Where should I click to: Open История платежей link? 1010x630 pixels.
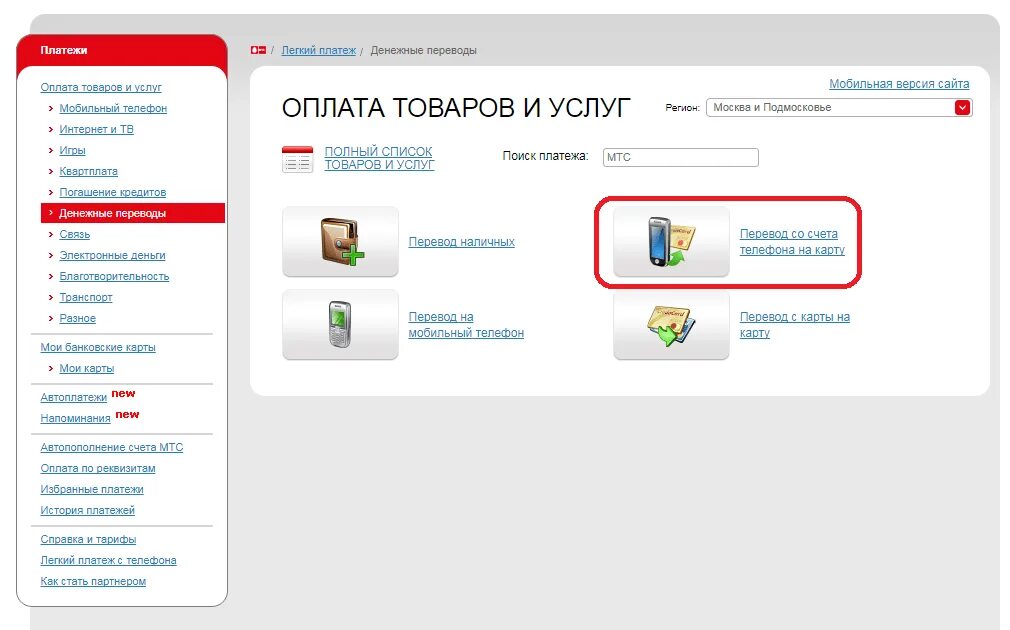pyautogui.click(x=88, y=510)
